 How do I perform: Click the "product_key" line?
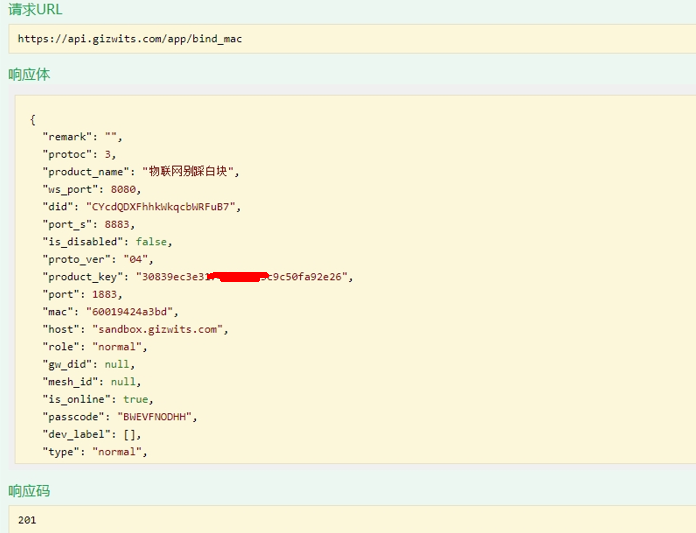pos(198,277)
